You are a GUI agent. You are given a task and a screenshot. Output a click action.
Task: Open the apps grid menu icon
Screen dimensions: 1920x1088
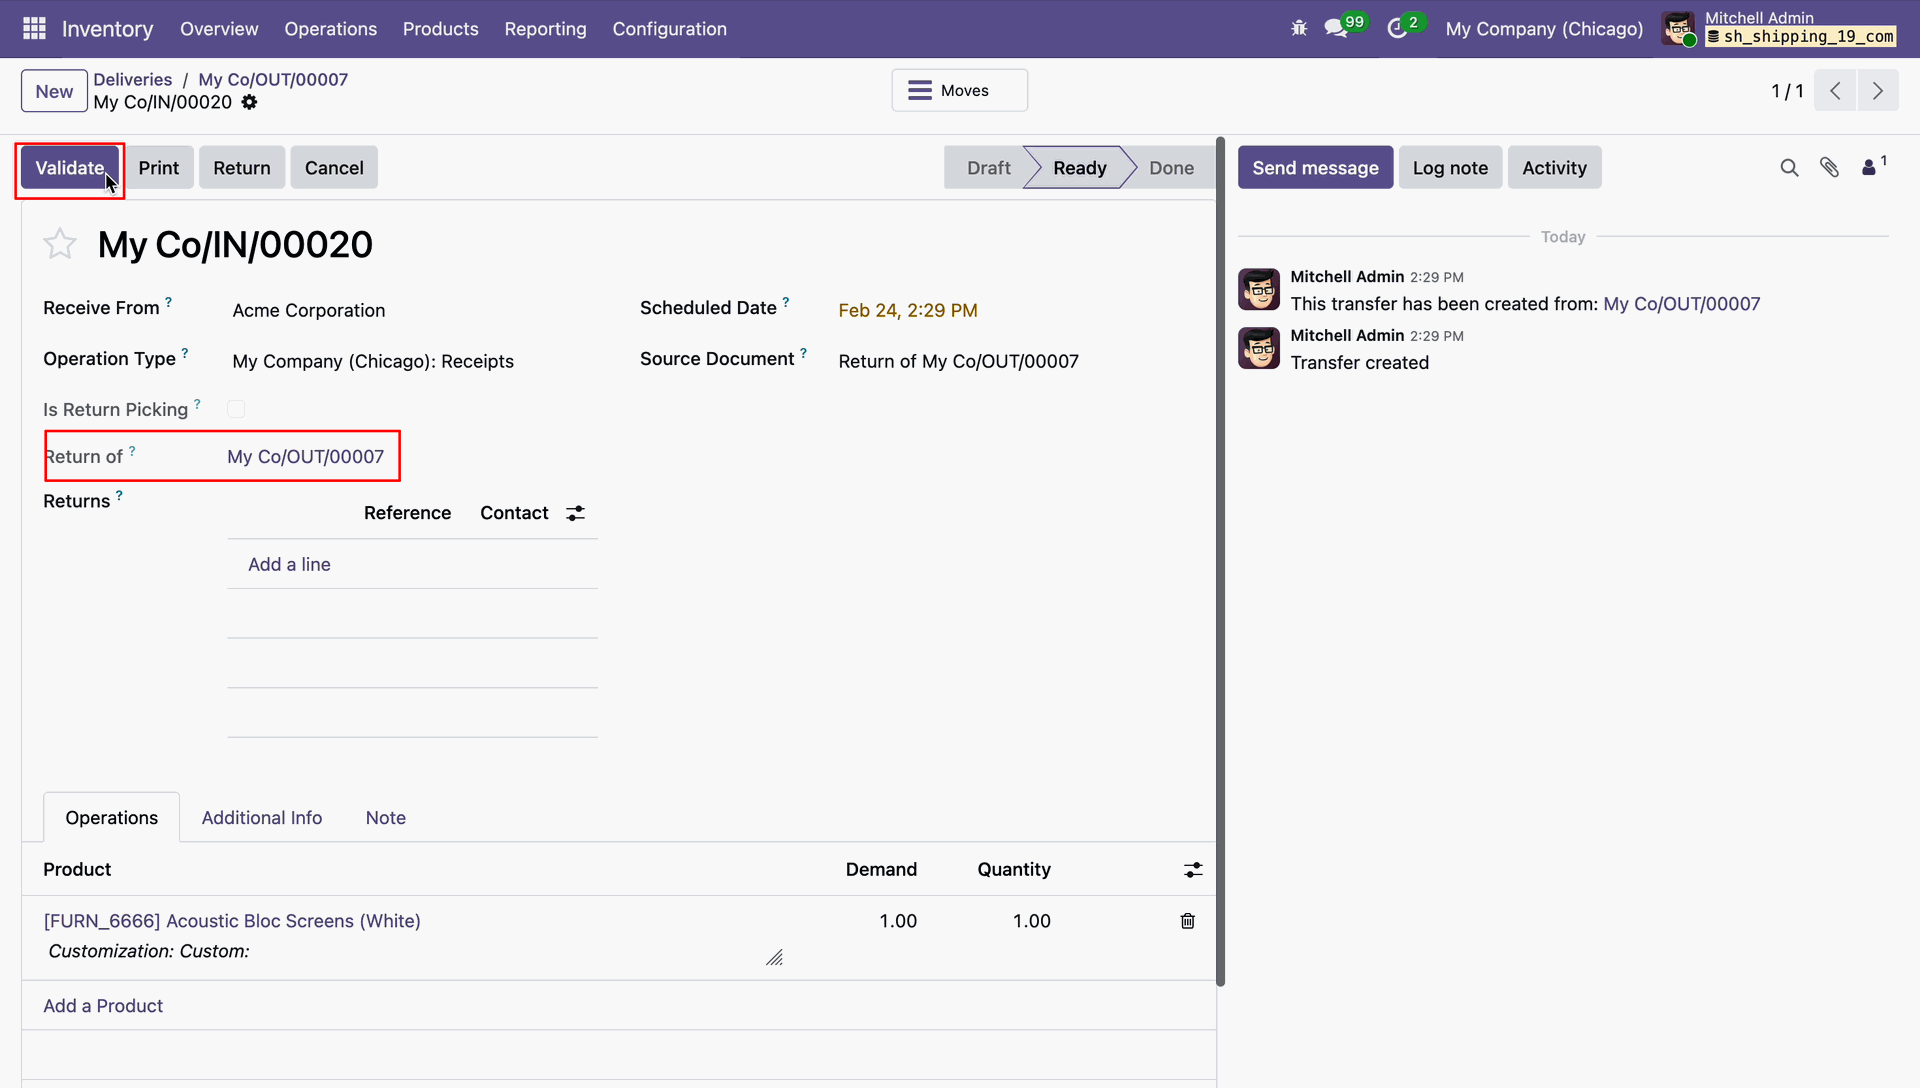(x=34, y=29)
